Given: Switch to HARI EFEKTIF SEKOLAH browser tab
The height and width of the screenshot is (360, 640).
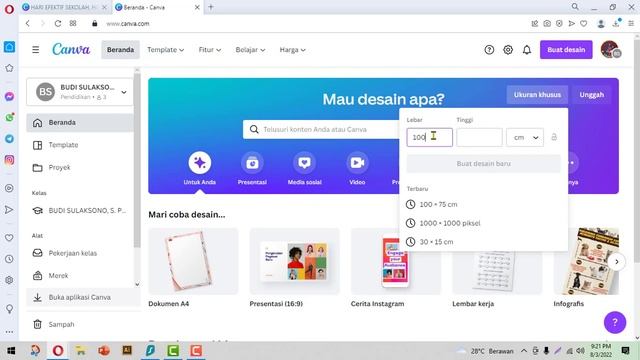Looking at the screenshot, I should [64, 7].
